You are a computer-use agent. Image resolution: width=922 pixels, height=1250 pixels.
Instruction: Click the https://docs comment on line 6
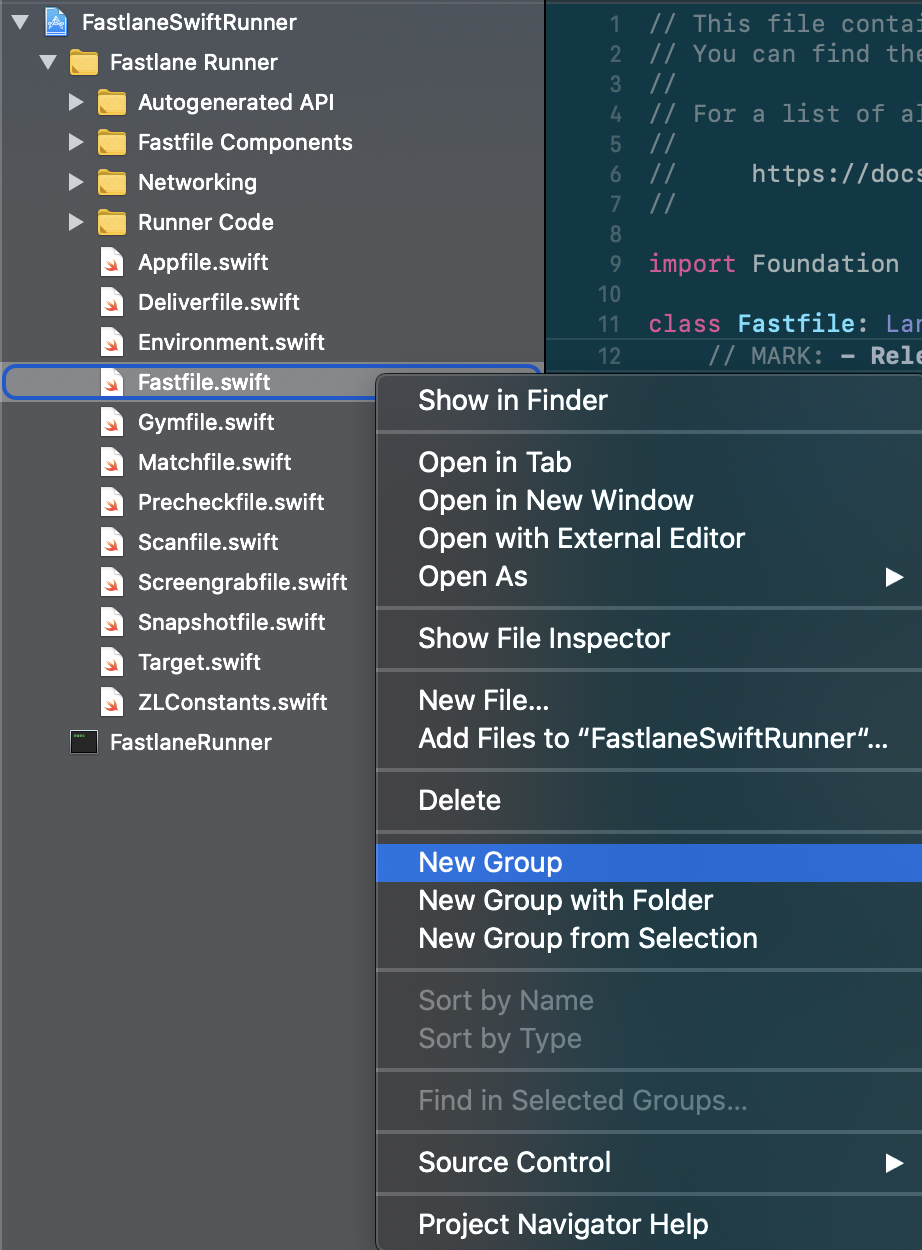coord(835,174)
